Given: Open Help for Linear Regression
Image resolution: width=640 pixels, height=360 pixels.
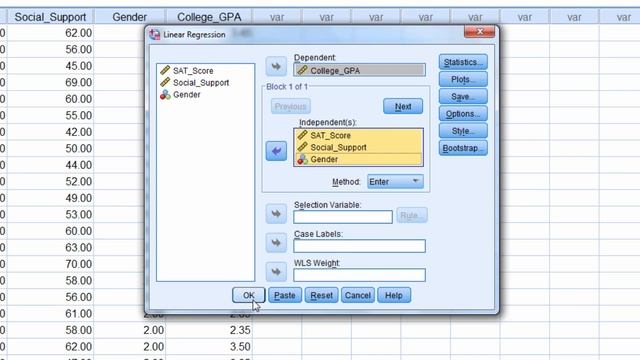Looking at the screenshot, I should pyautogui.click(x=393, y=295).
